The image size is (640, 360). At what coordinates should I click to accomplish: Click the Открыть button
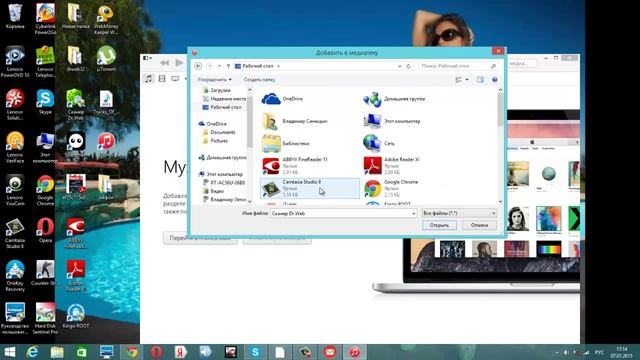[439, 225]
